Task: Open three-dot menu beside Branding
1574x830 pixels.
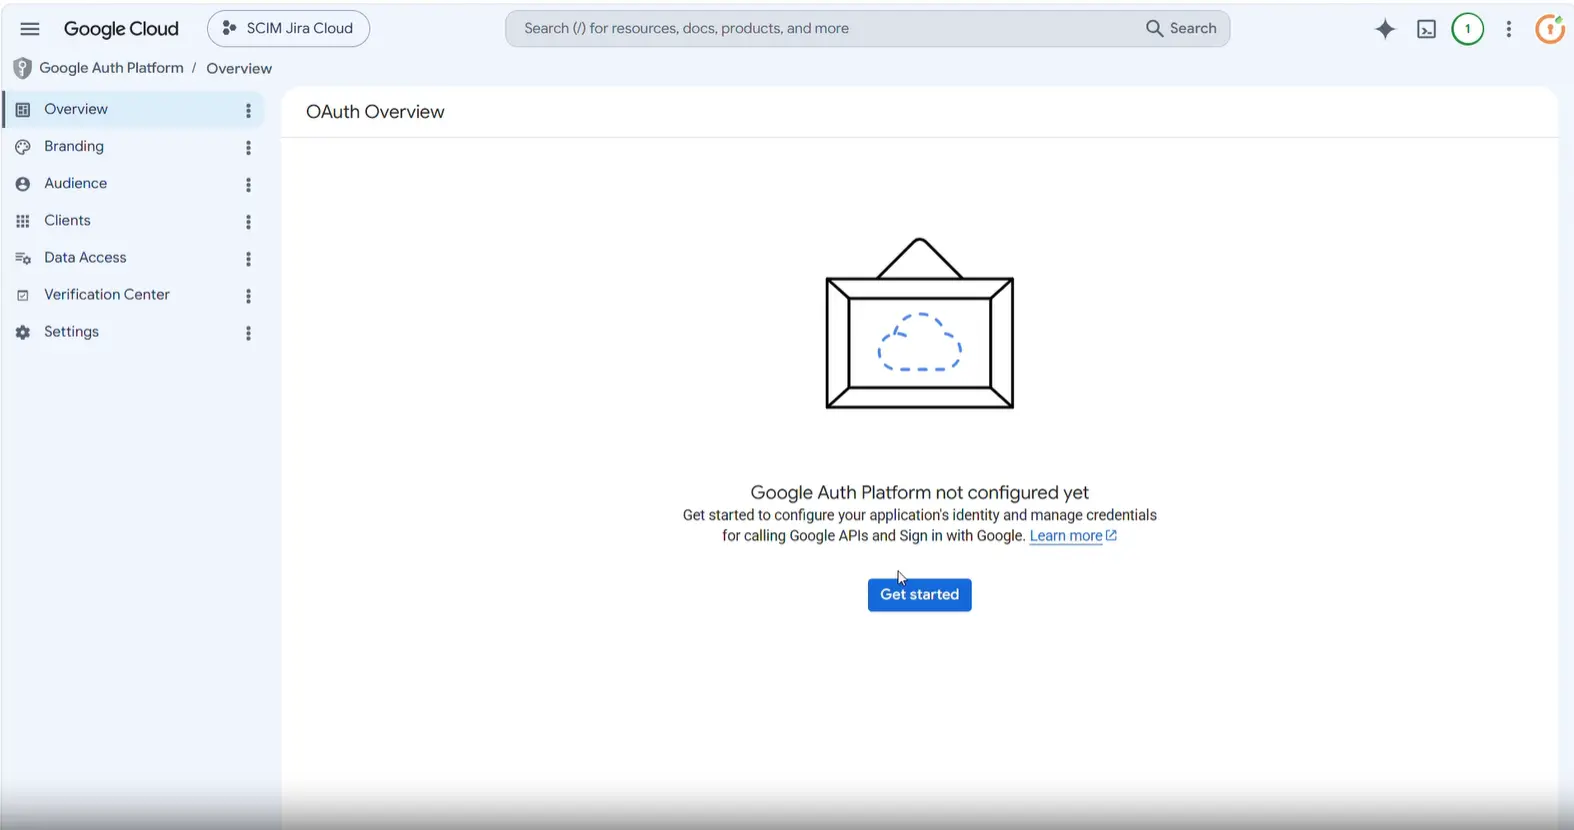Action: pos(248,147)
